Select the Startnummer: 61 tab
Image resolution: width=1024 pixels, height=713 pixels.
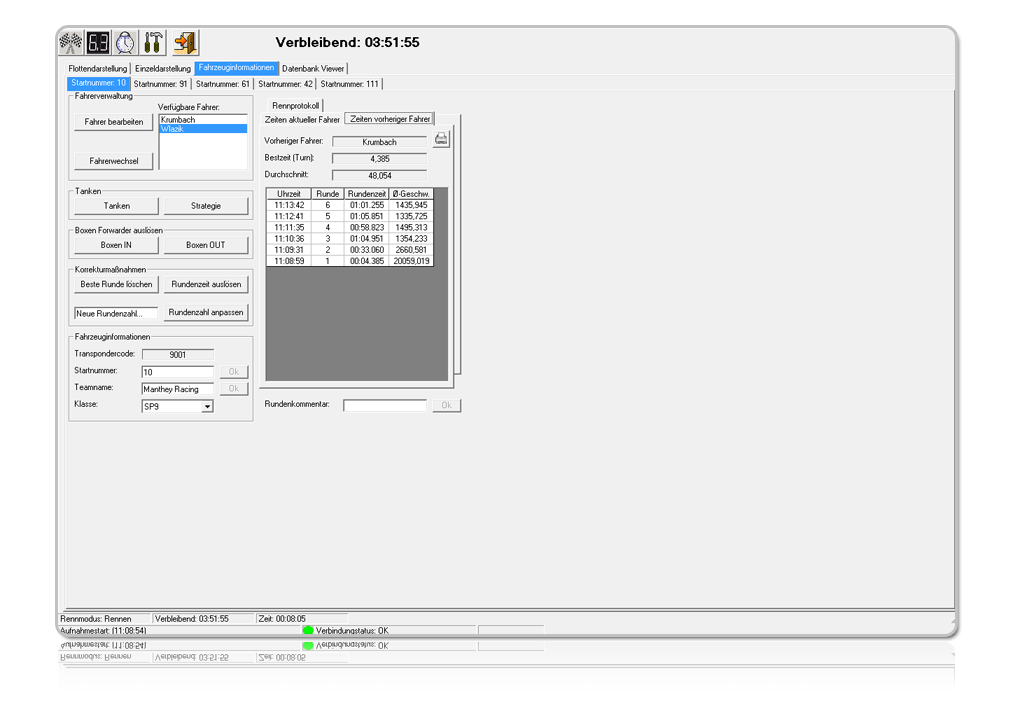coord(223,84)
